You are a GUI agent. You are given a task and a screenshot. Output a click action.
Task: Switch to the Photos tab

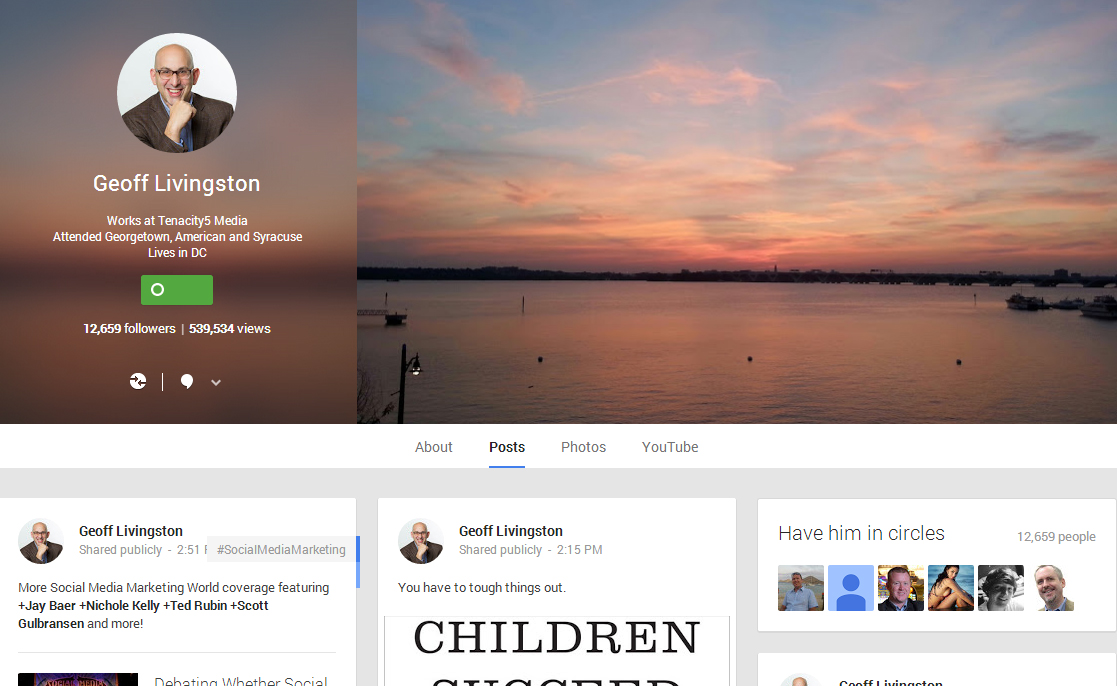coord(583,447)
